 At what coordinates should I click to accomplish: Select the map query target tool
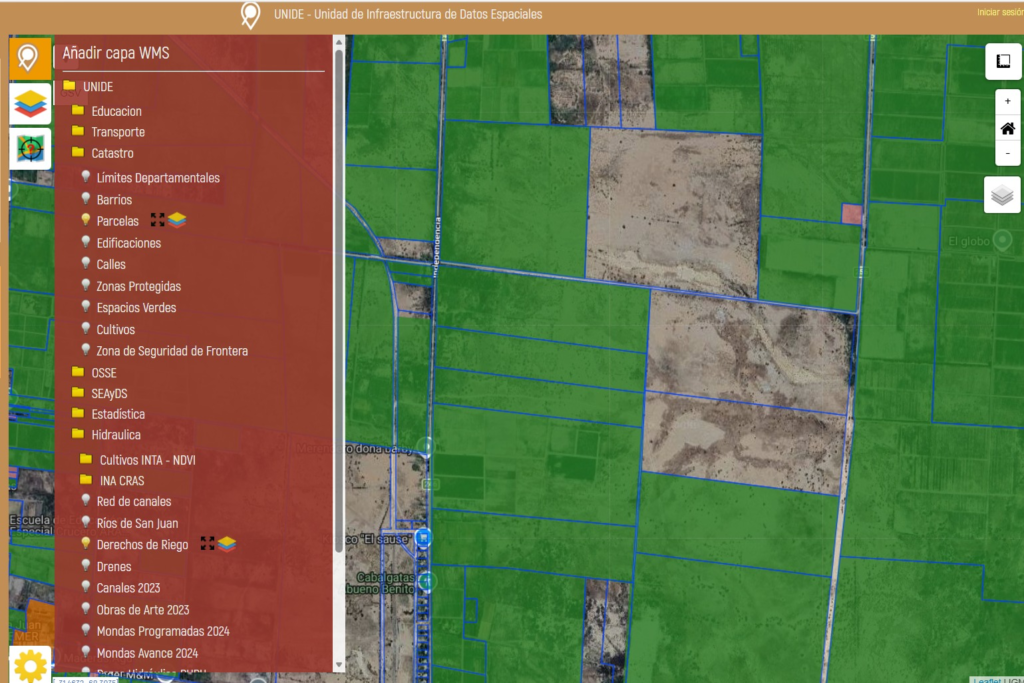tap(30, 149)
